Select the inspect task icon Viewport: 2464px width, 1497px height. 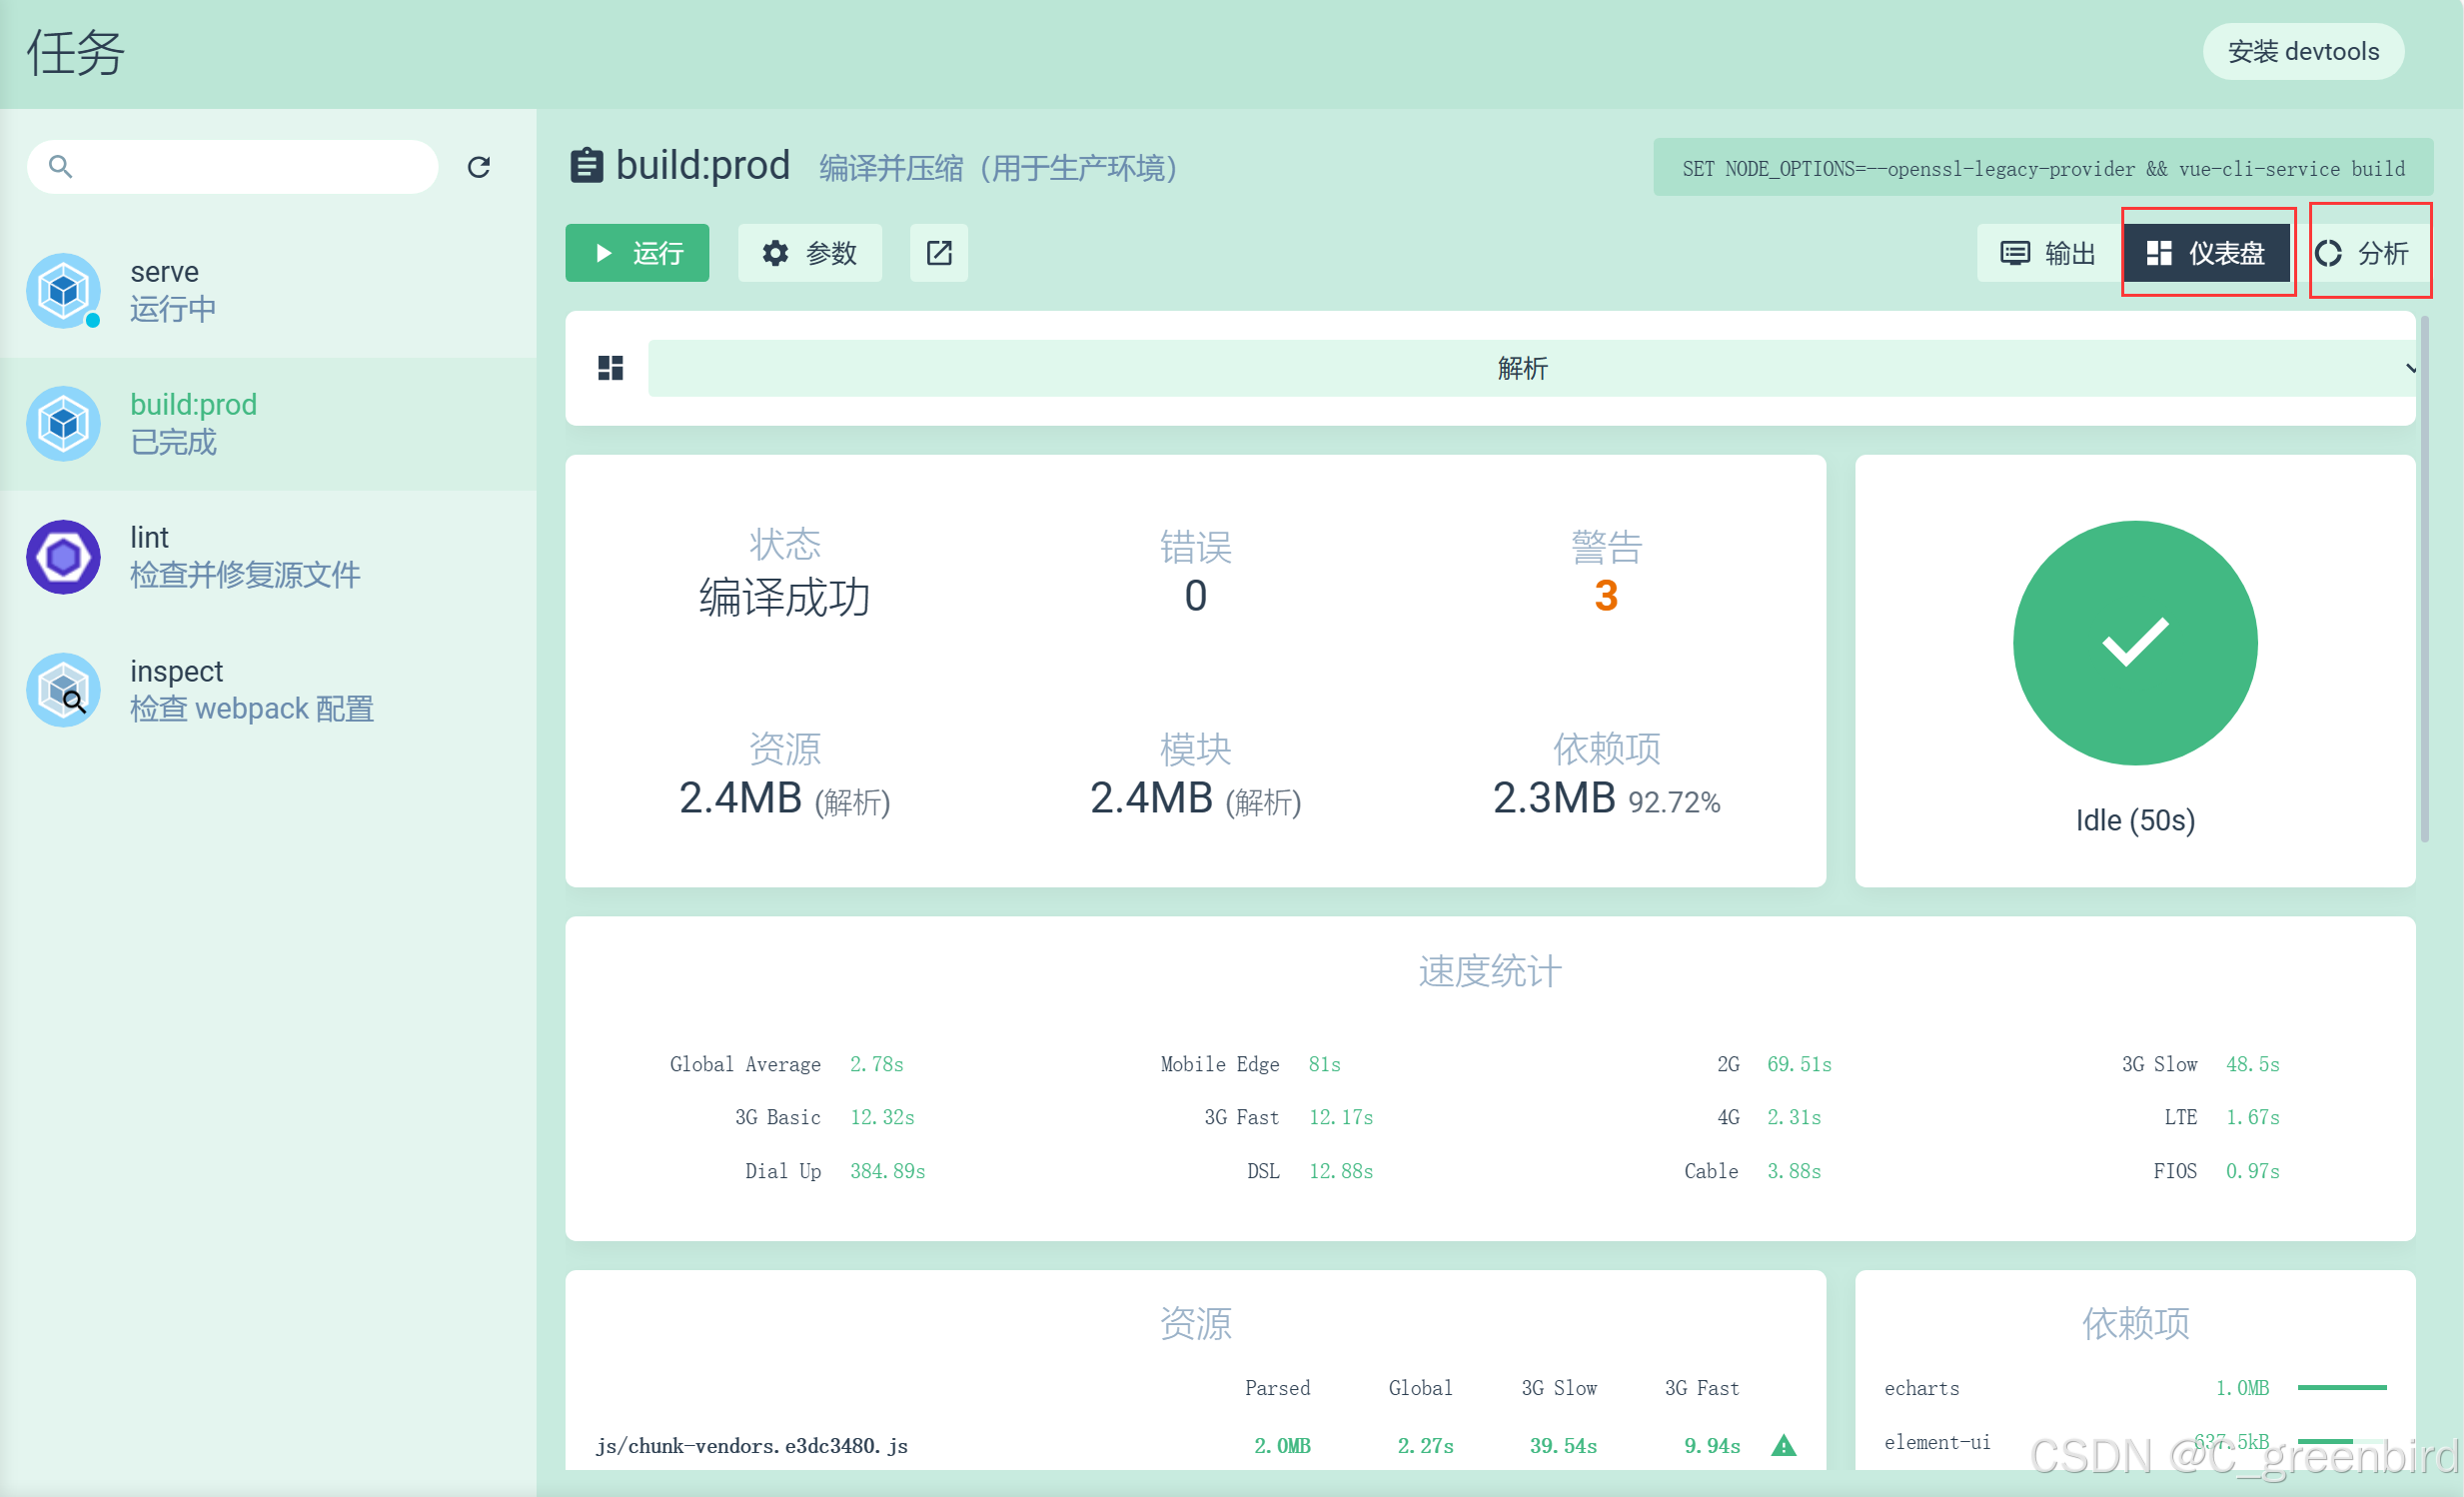pos(64,690)
